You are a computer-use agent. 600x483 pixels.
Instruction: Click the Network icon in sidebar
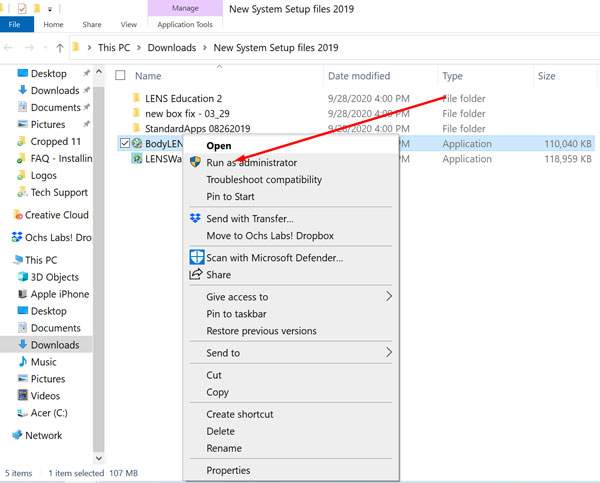click(17, 435)
